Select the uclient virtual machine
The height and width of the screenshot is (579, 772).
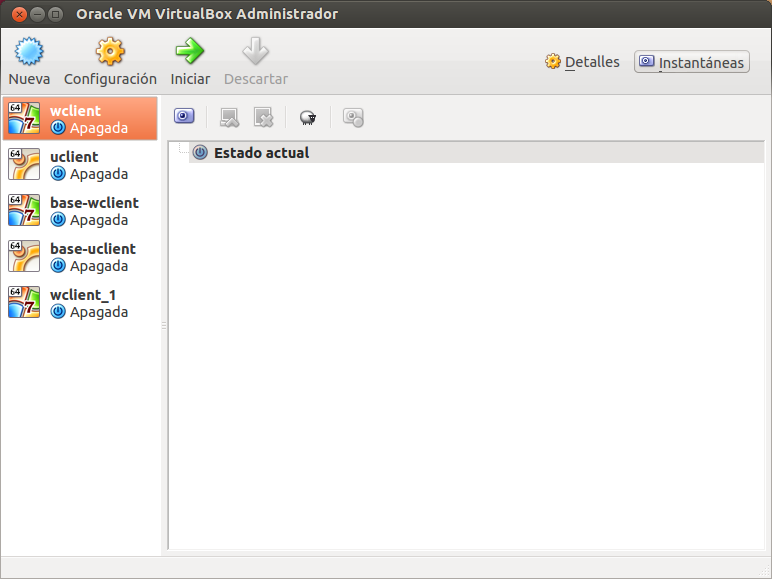80,164
